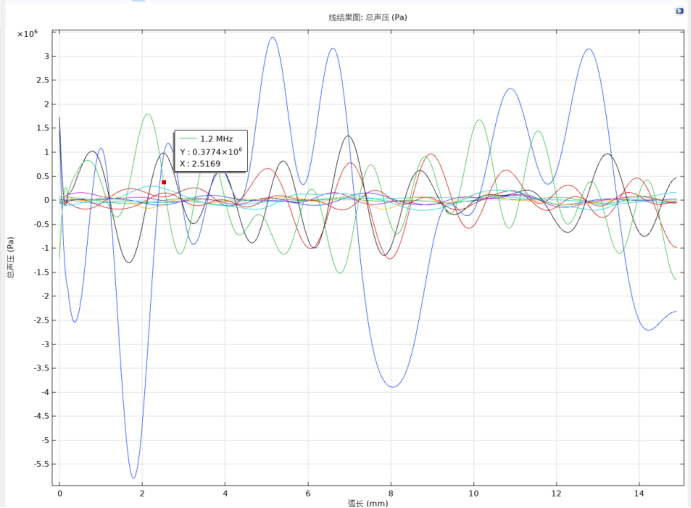Screen dimensions: 691x508
Task: Click the y-axis tick label '0.5'
Action: tap(43, 176)
